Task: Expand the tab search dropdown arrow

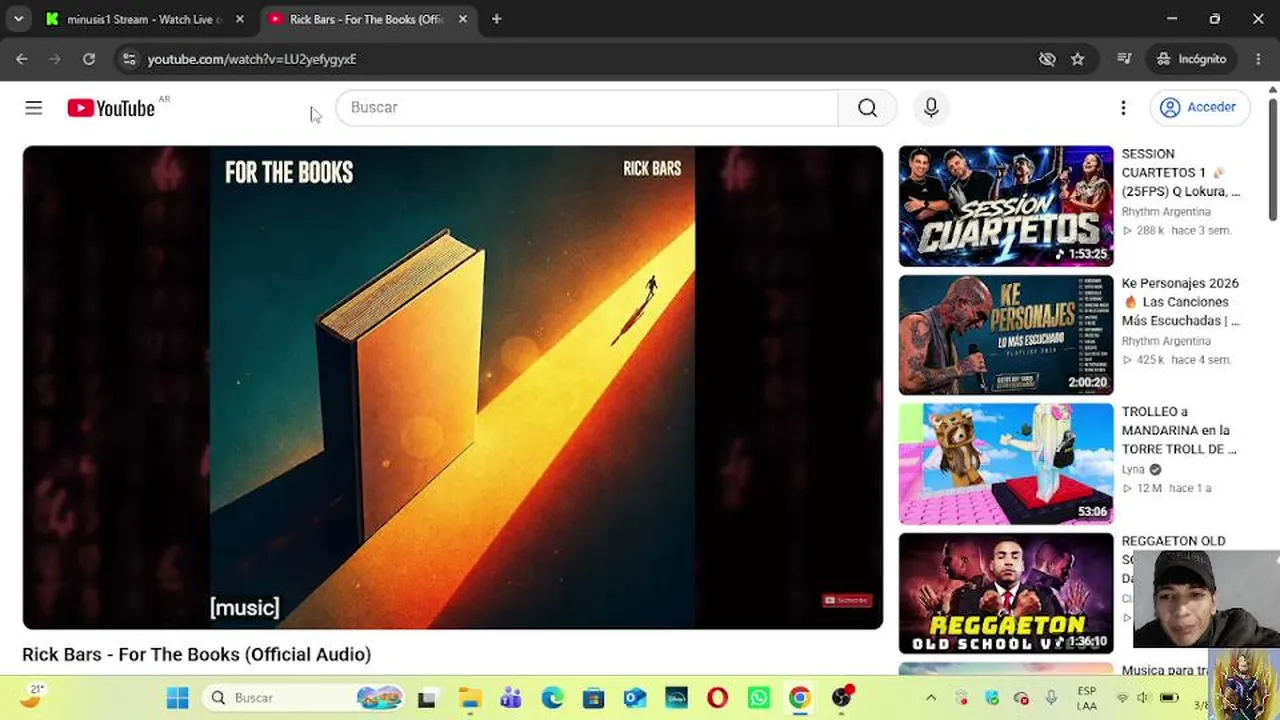Action: (18, 19)
